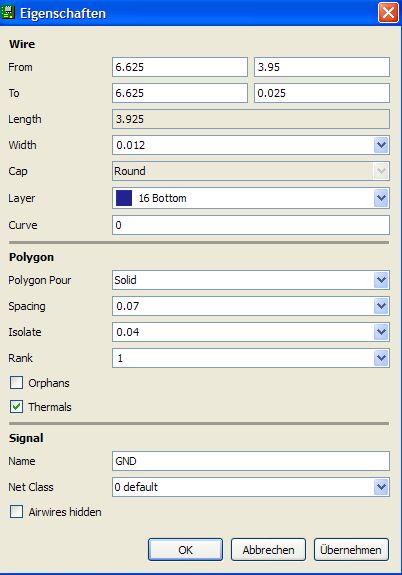
Task: Uncheck the Thermals checkbox
Action: 17,406
